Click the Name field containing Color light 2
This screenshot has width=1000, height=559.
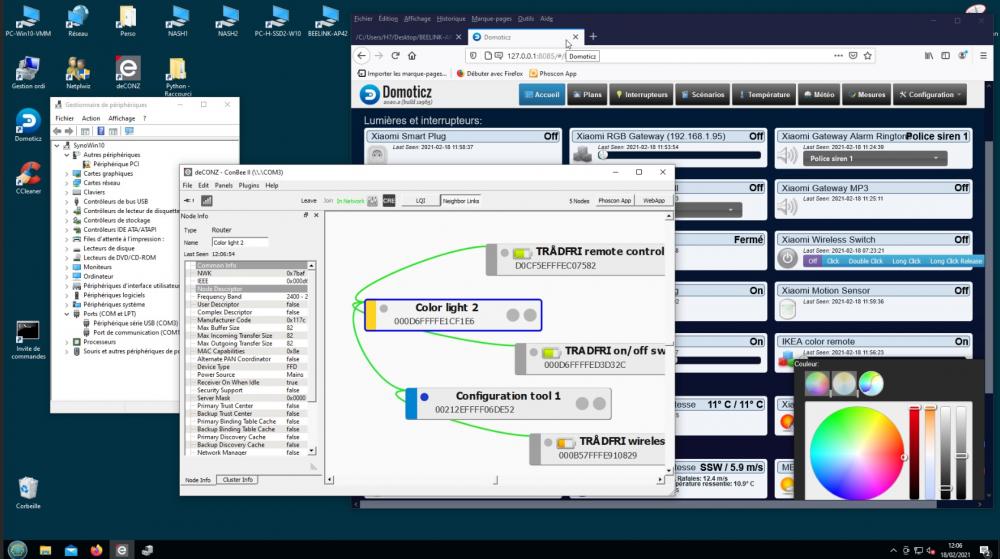point(240,242)
